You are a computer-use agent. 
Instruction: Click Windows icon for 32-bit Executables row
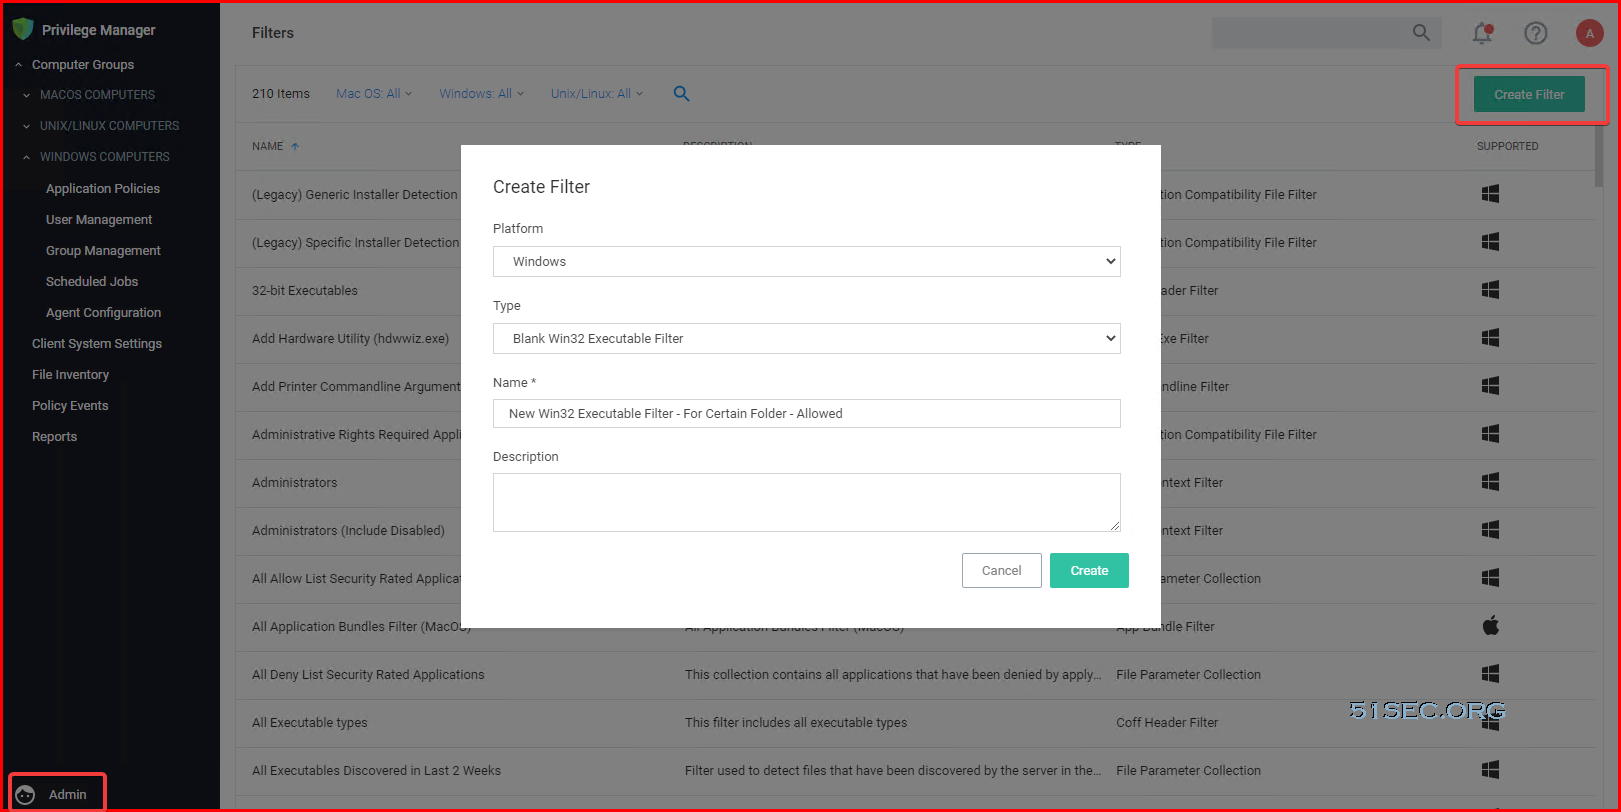point(1490,290)
